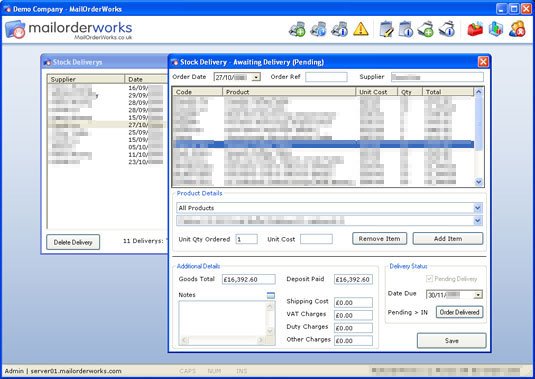The height and width of the screenshot is (379, 535).
Task: Click the Supplier input field
Action: [x=437, y=77]
